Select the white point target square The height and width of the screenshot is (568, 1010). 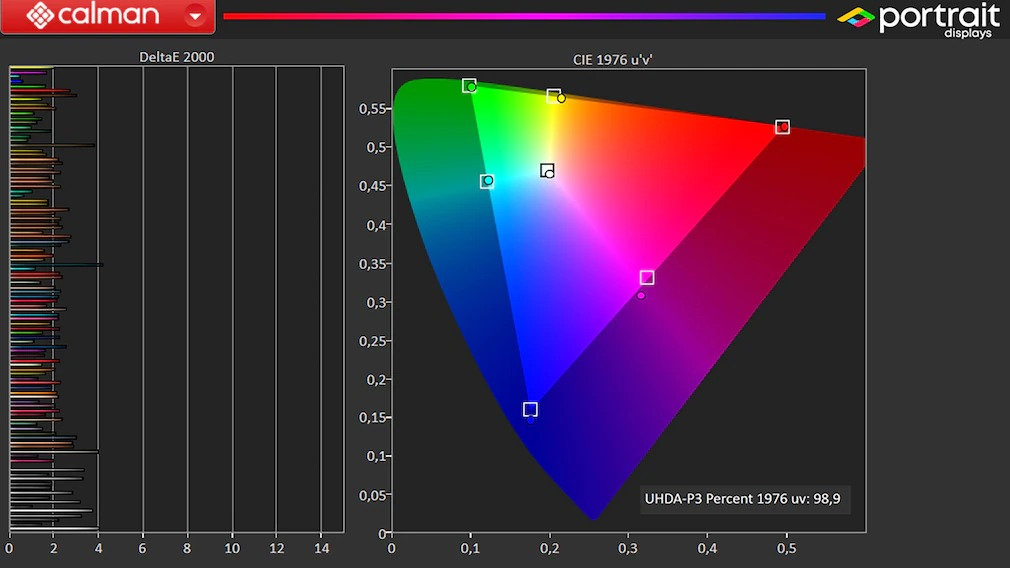(x=547, y=170)
